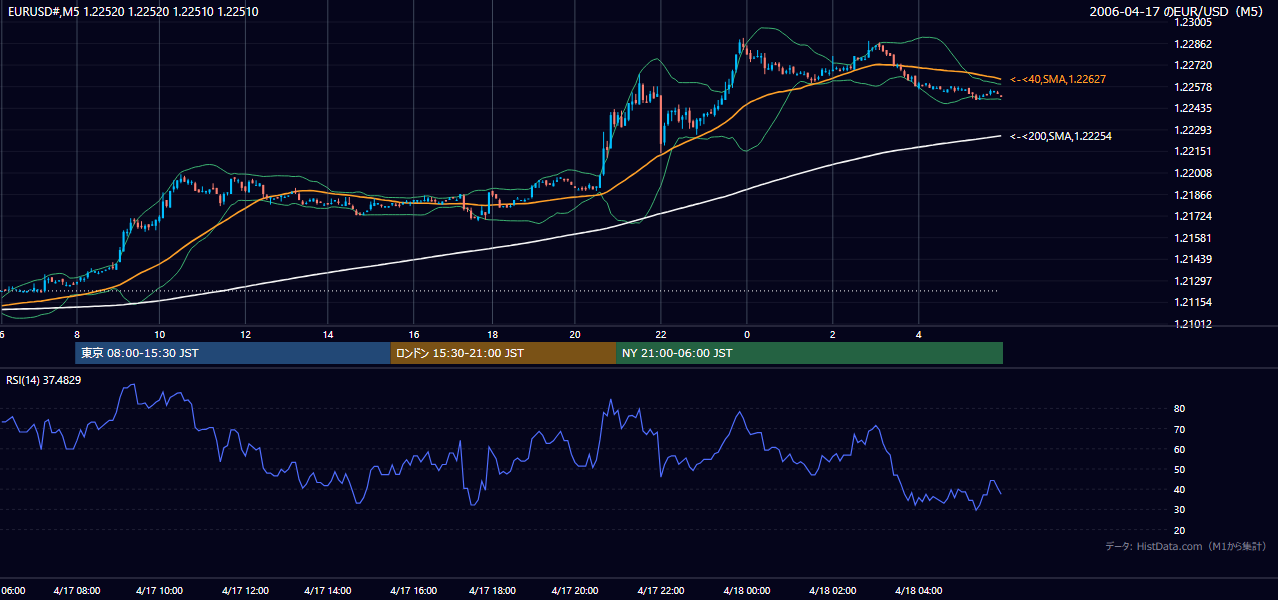Image resolution: width=1278 pixels, height=600 pixels.
Task: Click price axis value 1.21866
Action: tap(1193, 195)
